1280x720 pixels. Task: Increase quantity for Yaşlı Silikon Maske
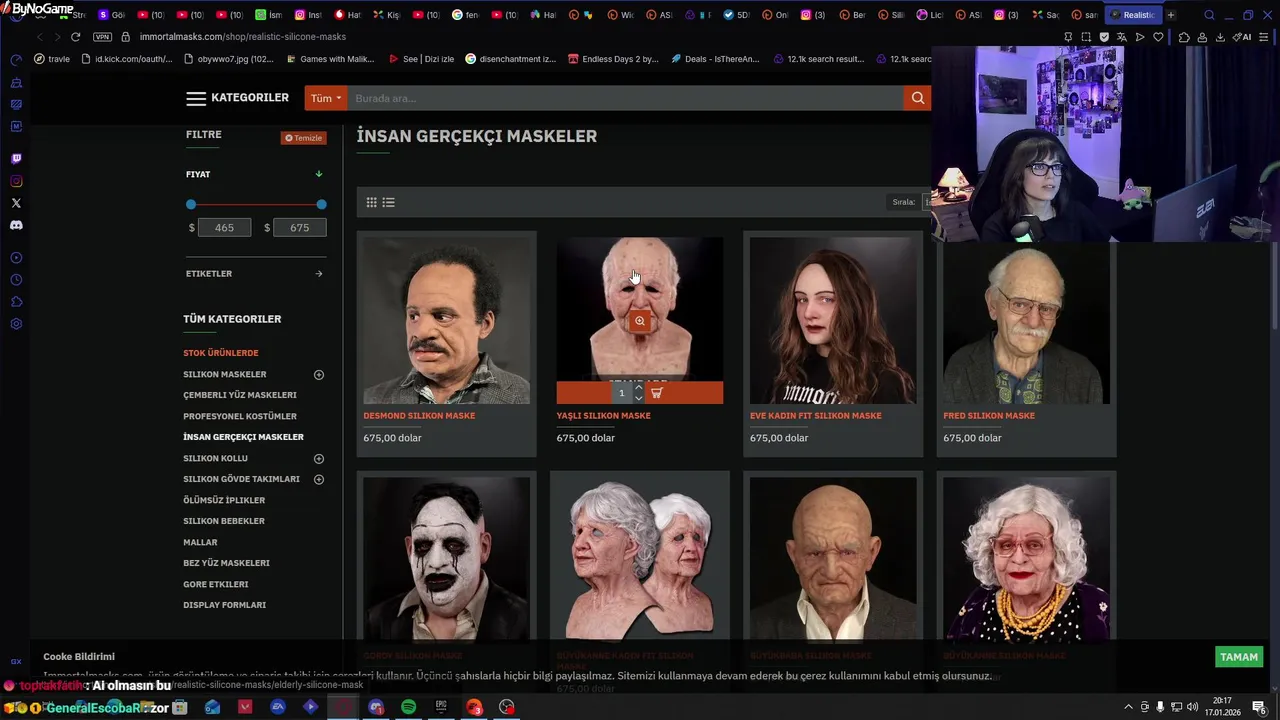pyautogui.click(x=639, y=388)
